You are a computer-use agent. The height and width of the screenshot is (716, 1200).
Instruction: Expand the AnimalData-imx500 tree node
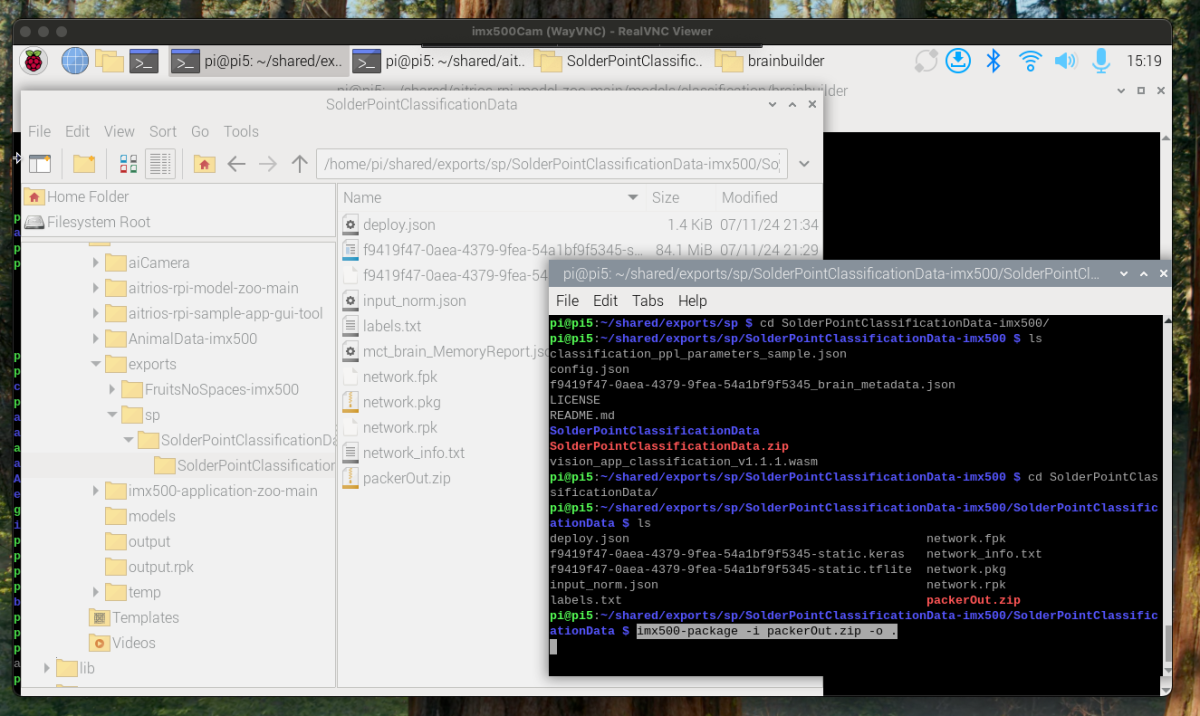[x=95, y=339]
